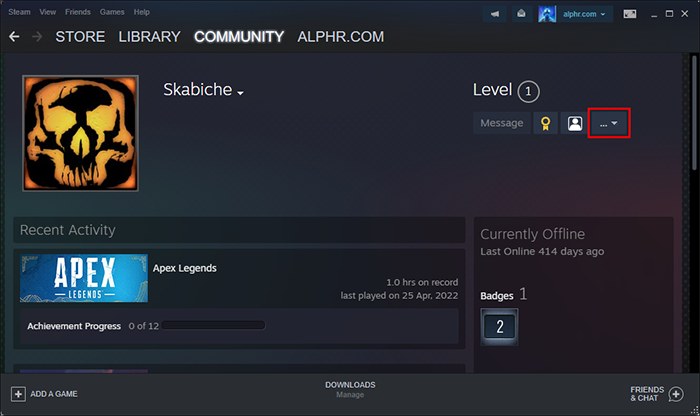Click the '1.0 hrs on record' text
The height and width of the screenshot is (416, 700).
click(x=422, y=282)
